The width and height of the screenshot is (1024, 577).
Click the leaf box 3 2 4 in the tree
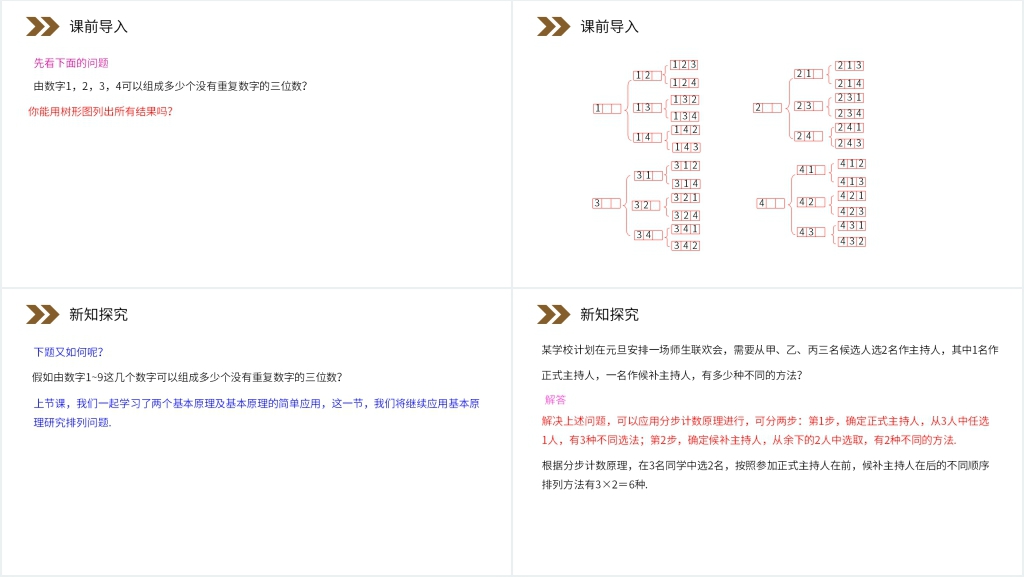[686, 216]
